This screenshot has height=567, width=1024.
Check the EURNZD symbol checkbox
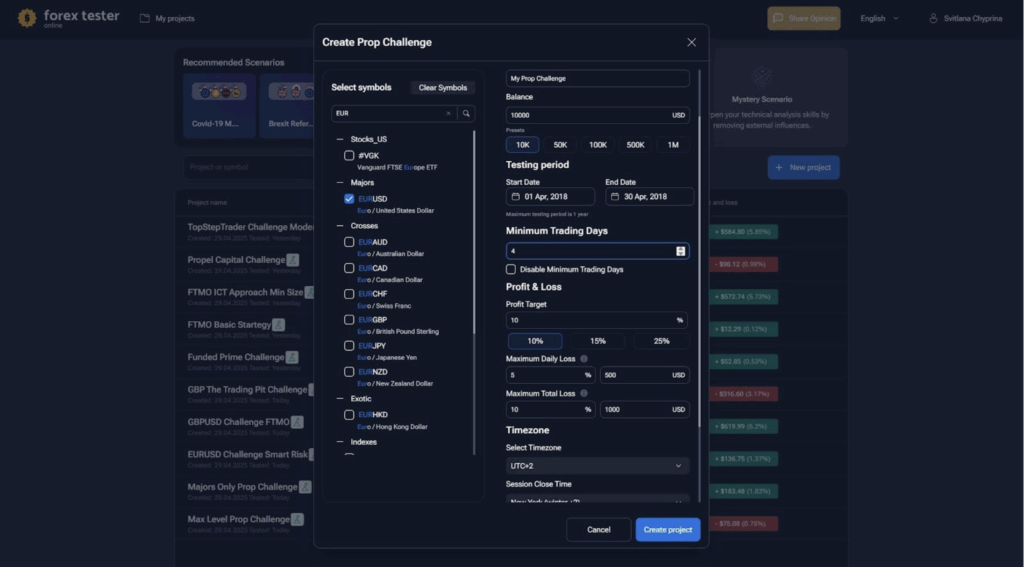[x=349, y=372]
